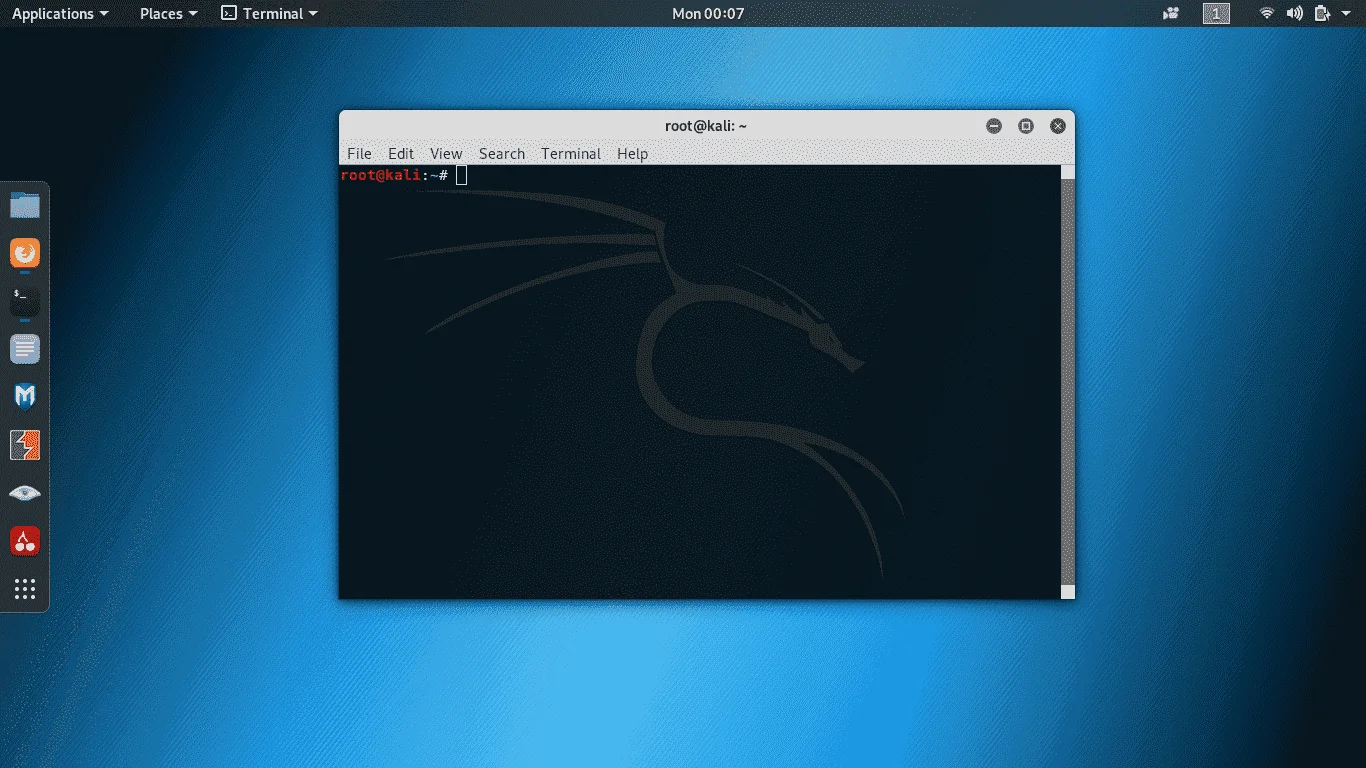The image size is (1366, 768).
Task: Click the Terminal icon in the dock
Action: coord(25,301)
